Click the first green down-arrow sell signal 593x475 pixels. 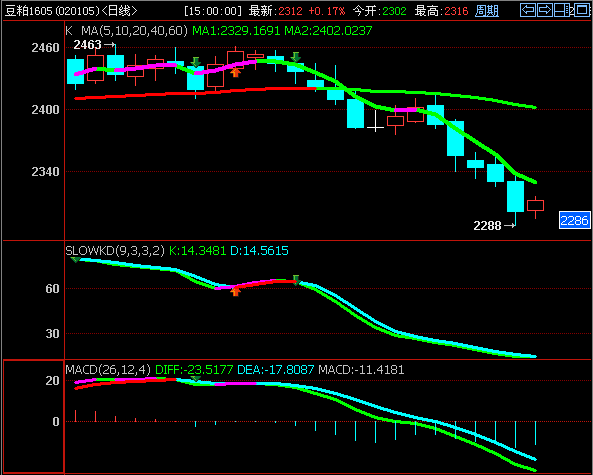[196, 62]
